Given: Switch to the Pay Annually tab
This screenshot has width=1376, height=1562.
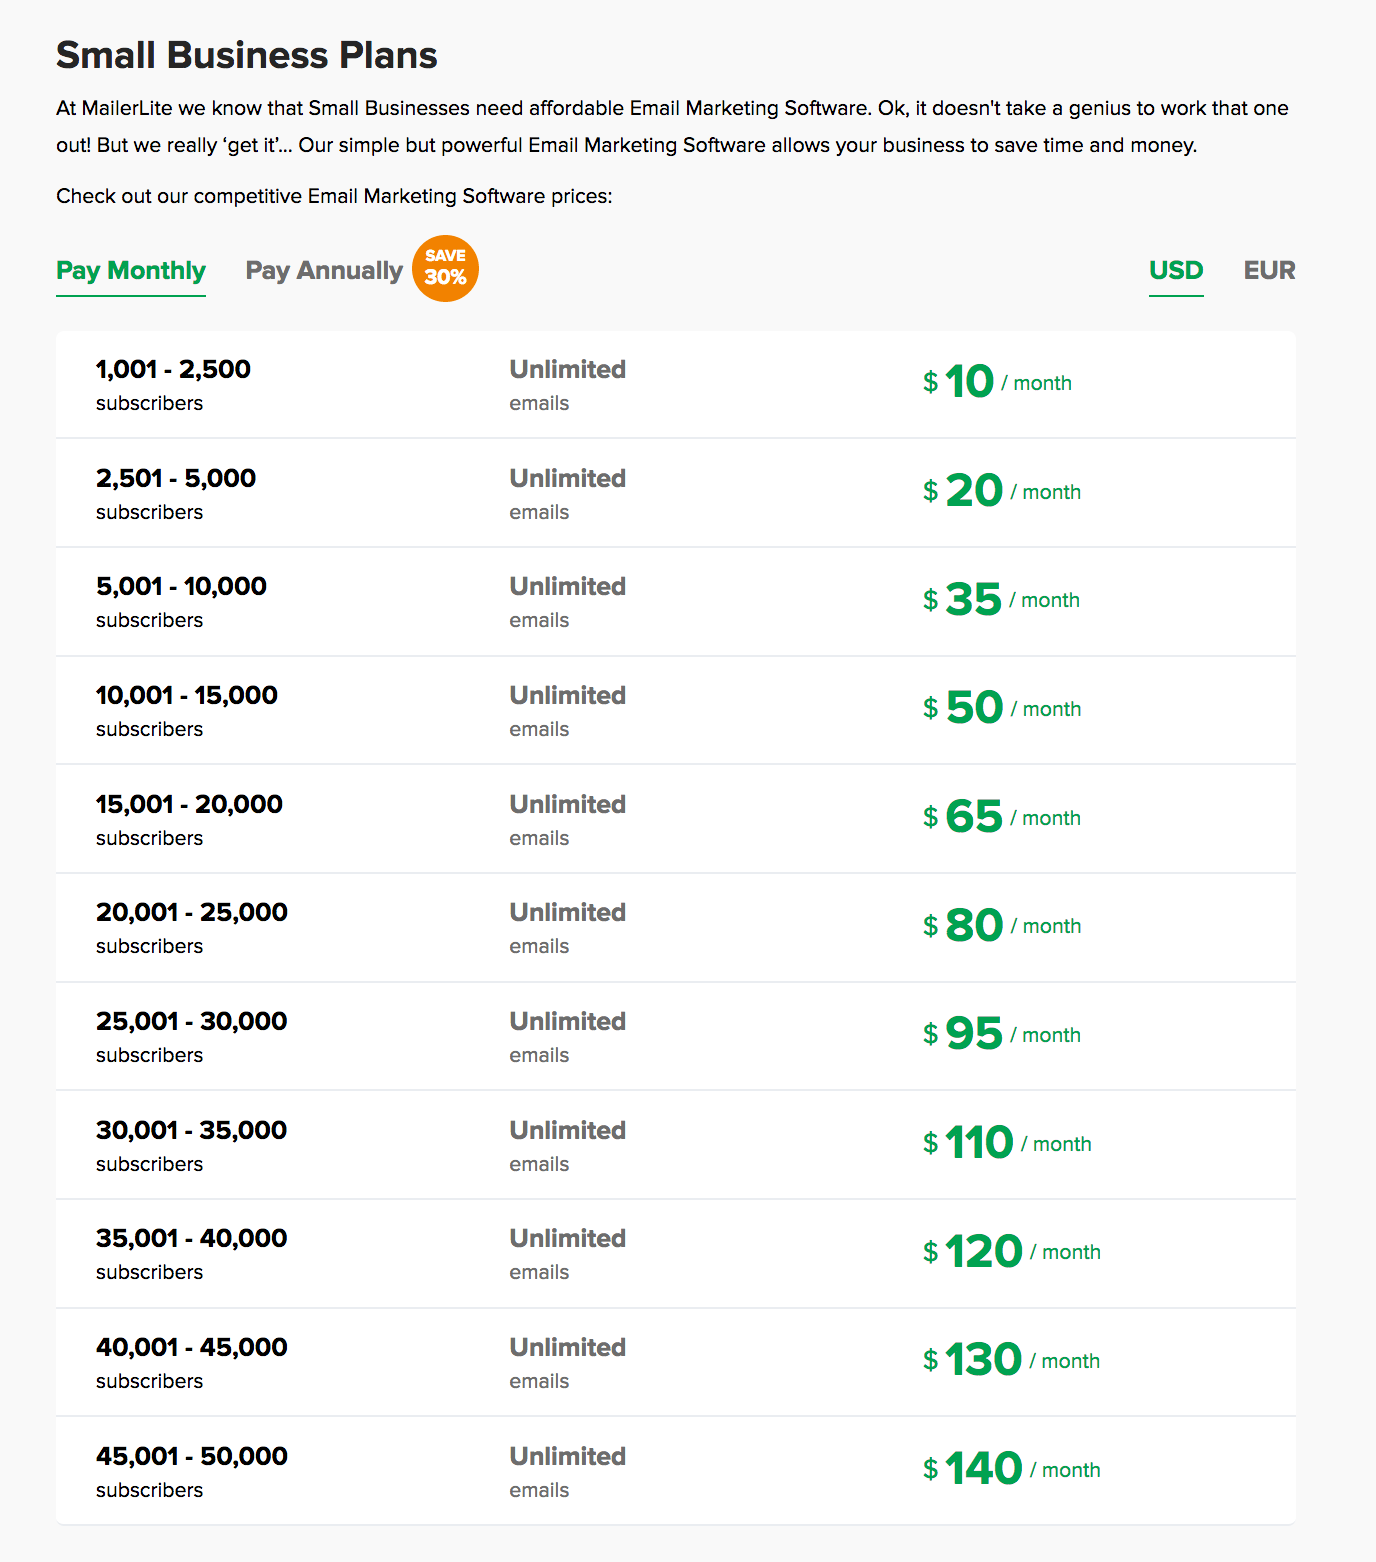Looking at the screenshot, I should (x=324, y=271).
